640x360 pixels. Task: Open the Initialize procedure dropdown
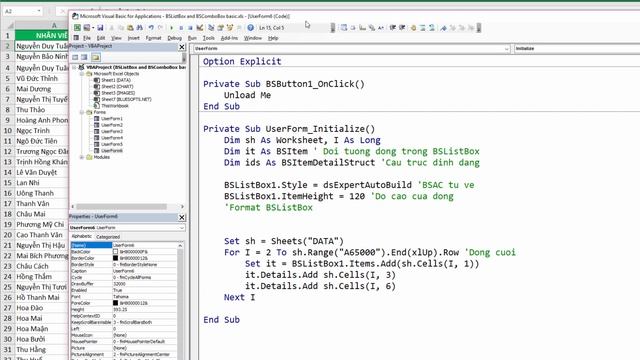click(x=577, y=49)
